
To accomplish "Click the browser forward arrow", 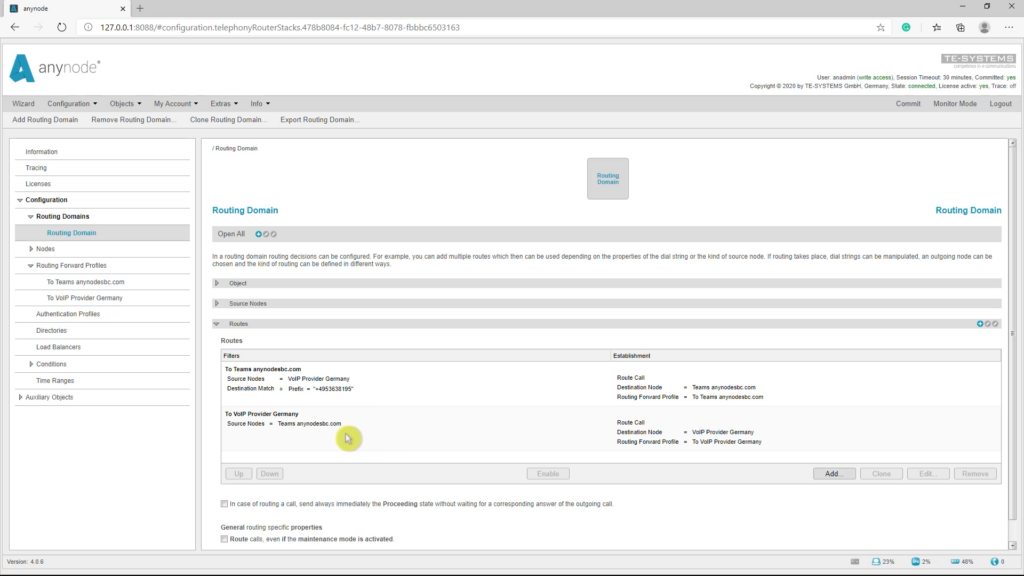I will [x=38, y=27].
